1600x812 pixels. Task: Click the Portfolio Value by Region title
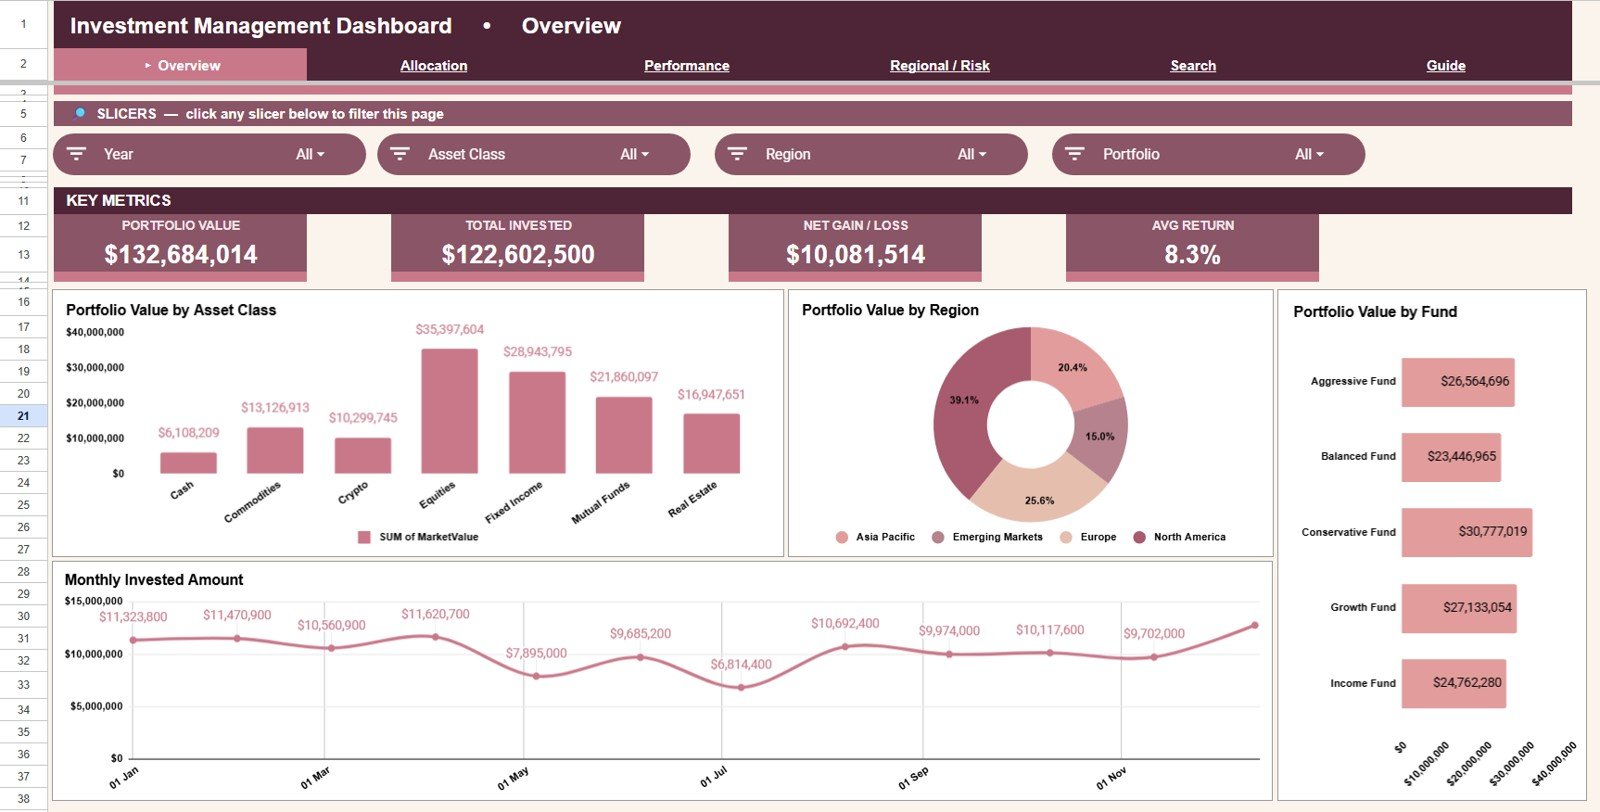[x=890, y=310]
